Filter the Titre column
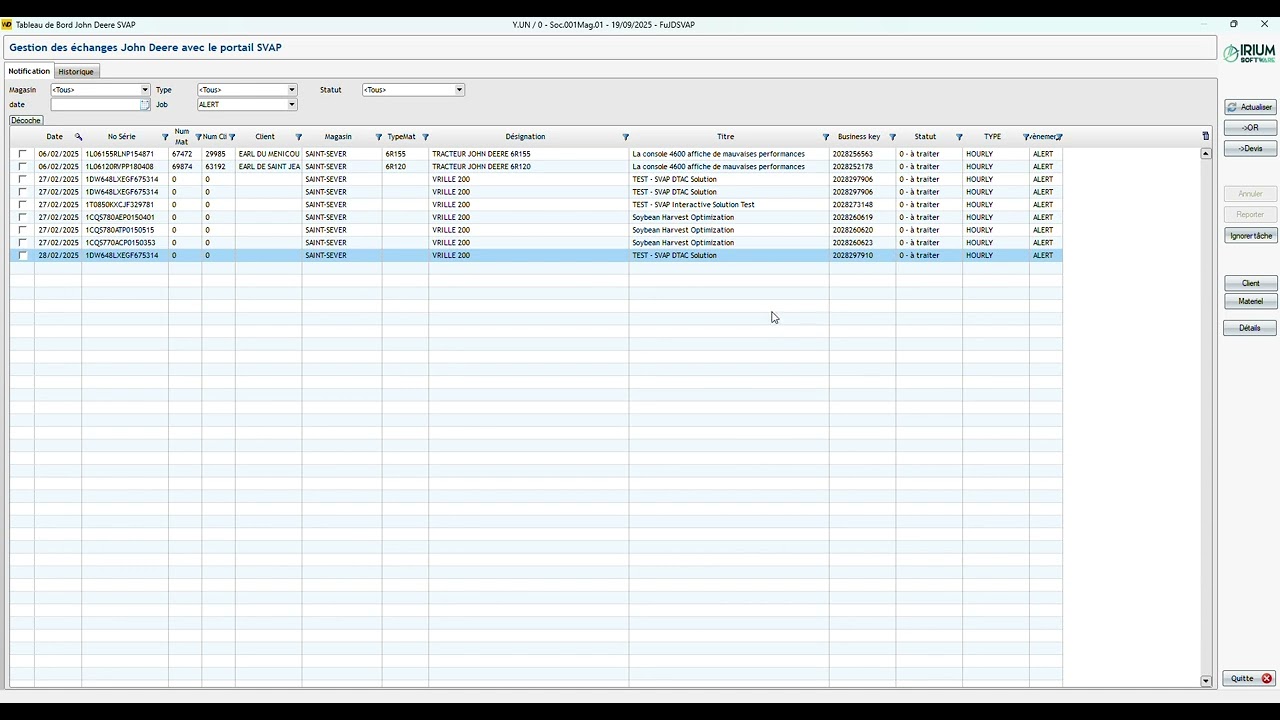 pyautogui.click(x=826, y=137)
